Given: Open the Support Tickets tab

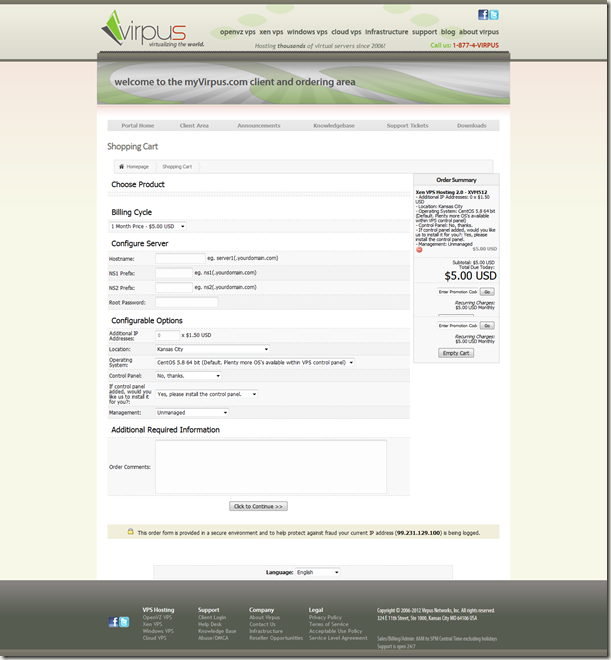Looking at the screenshot, I should point(407,125).
